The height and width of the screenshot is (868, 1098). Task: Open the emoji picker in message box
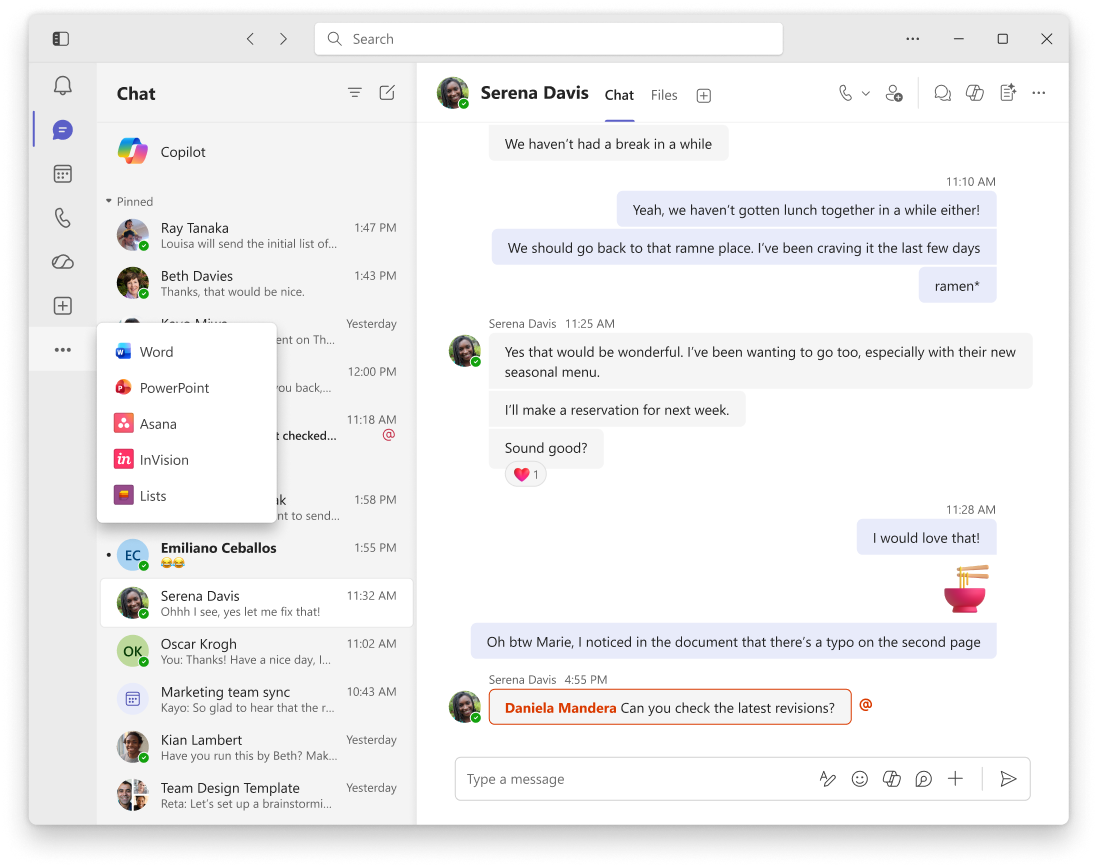click(859, 778)
